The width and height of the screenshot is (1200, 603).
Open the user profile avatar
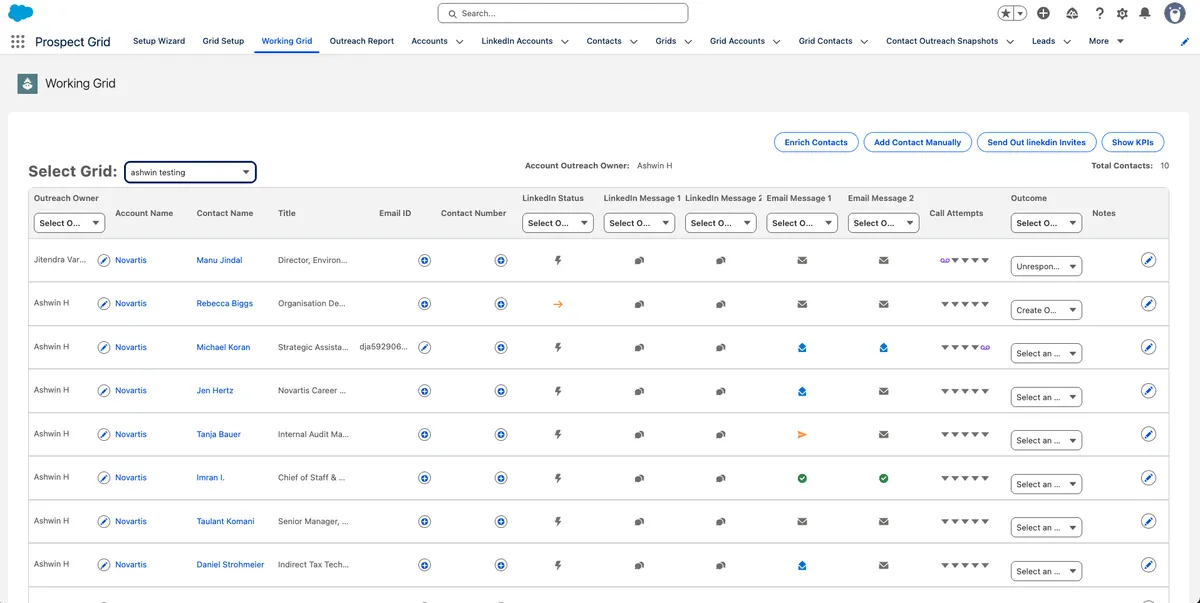pyautogui.click(x=1175, y=13)
